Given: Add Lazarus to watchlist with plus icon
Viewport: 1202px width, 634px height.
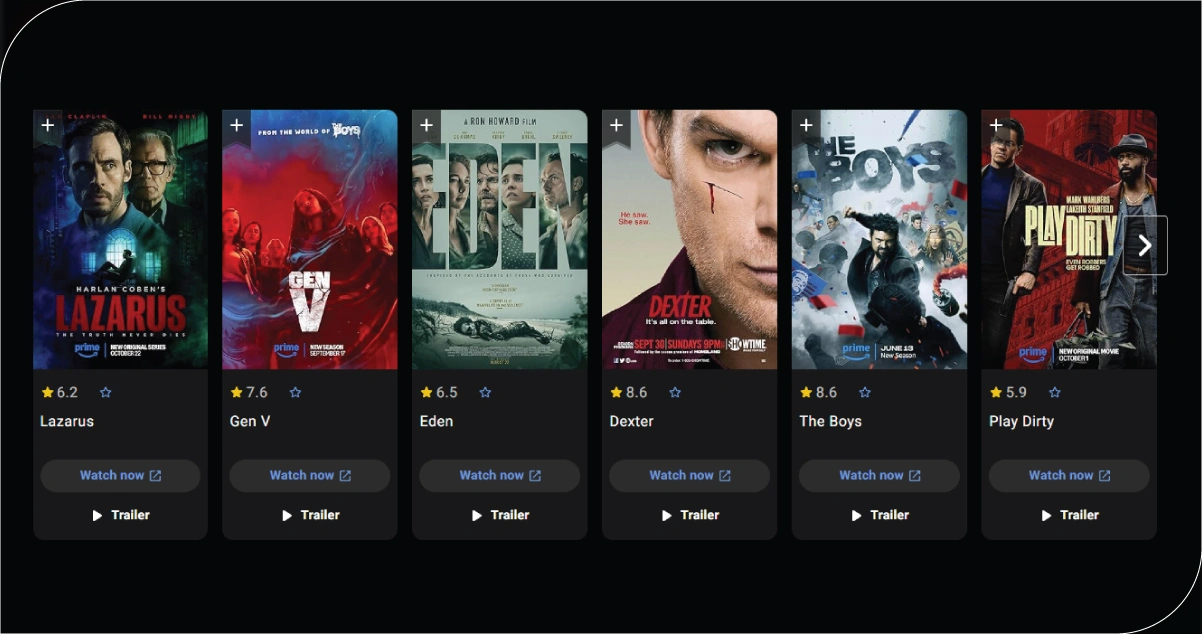Looking at the screenshot, I should click(x=47, y=126).
